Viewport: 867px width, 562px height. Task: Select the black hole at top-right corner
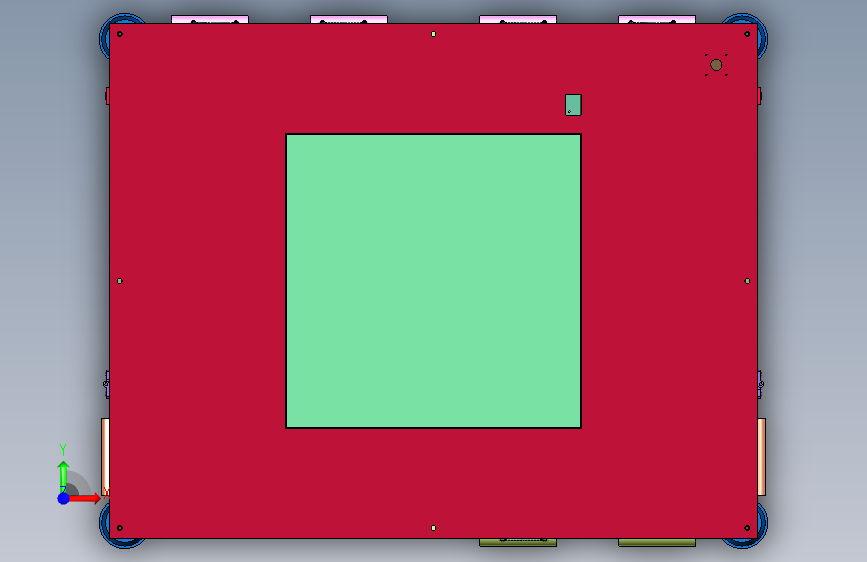pyautogui.click(x=747, y=34)
